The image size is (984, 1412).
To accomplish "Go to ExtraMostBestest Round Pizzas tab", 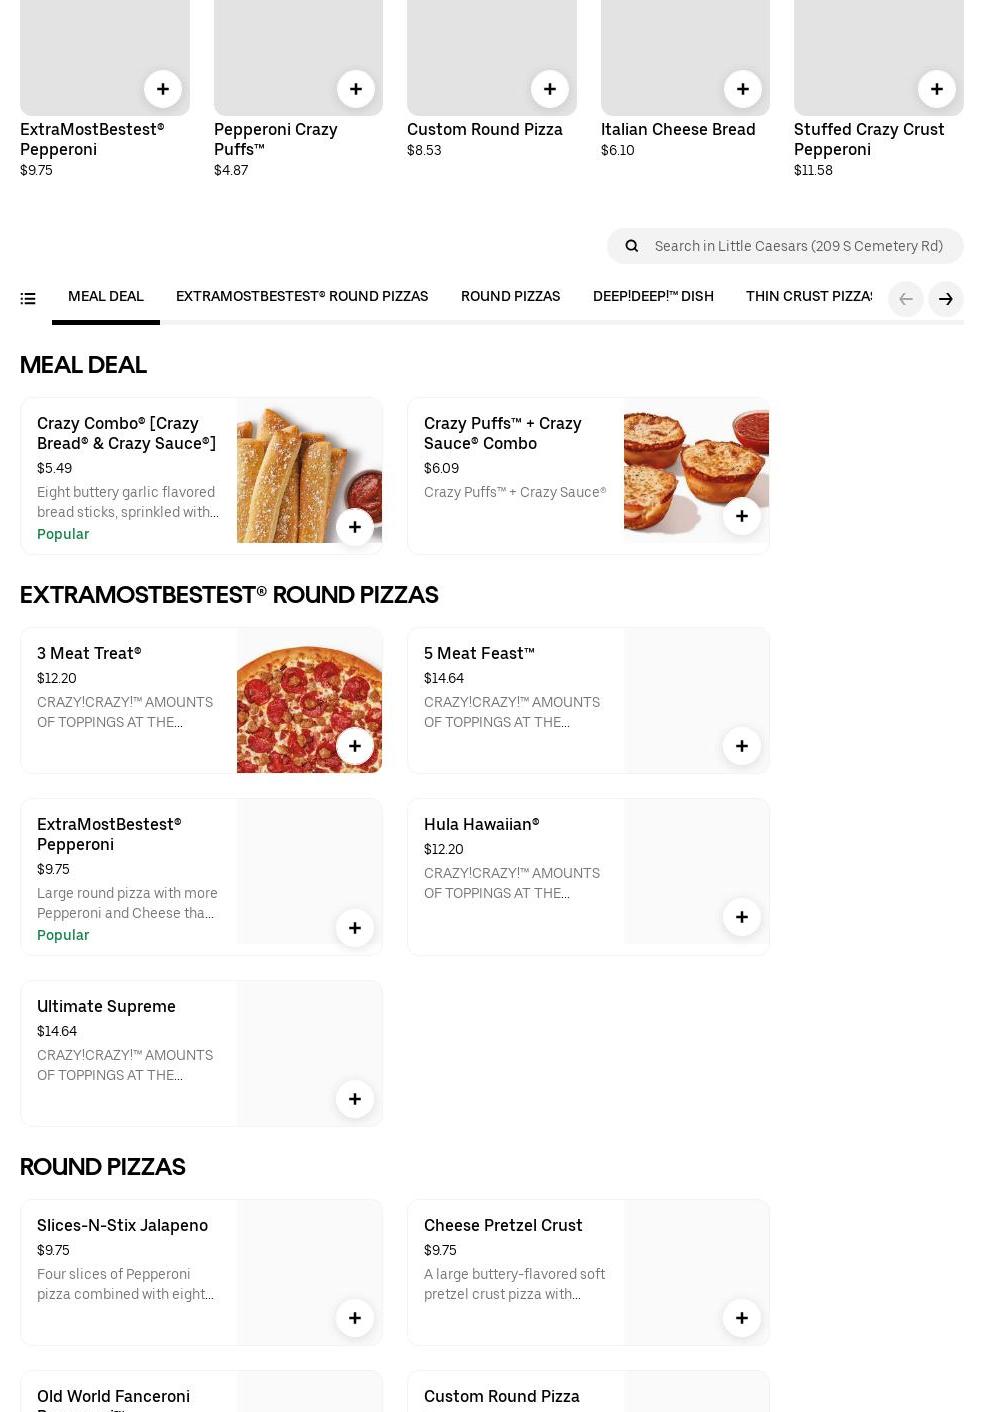I will click(x=302, y=296).
